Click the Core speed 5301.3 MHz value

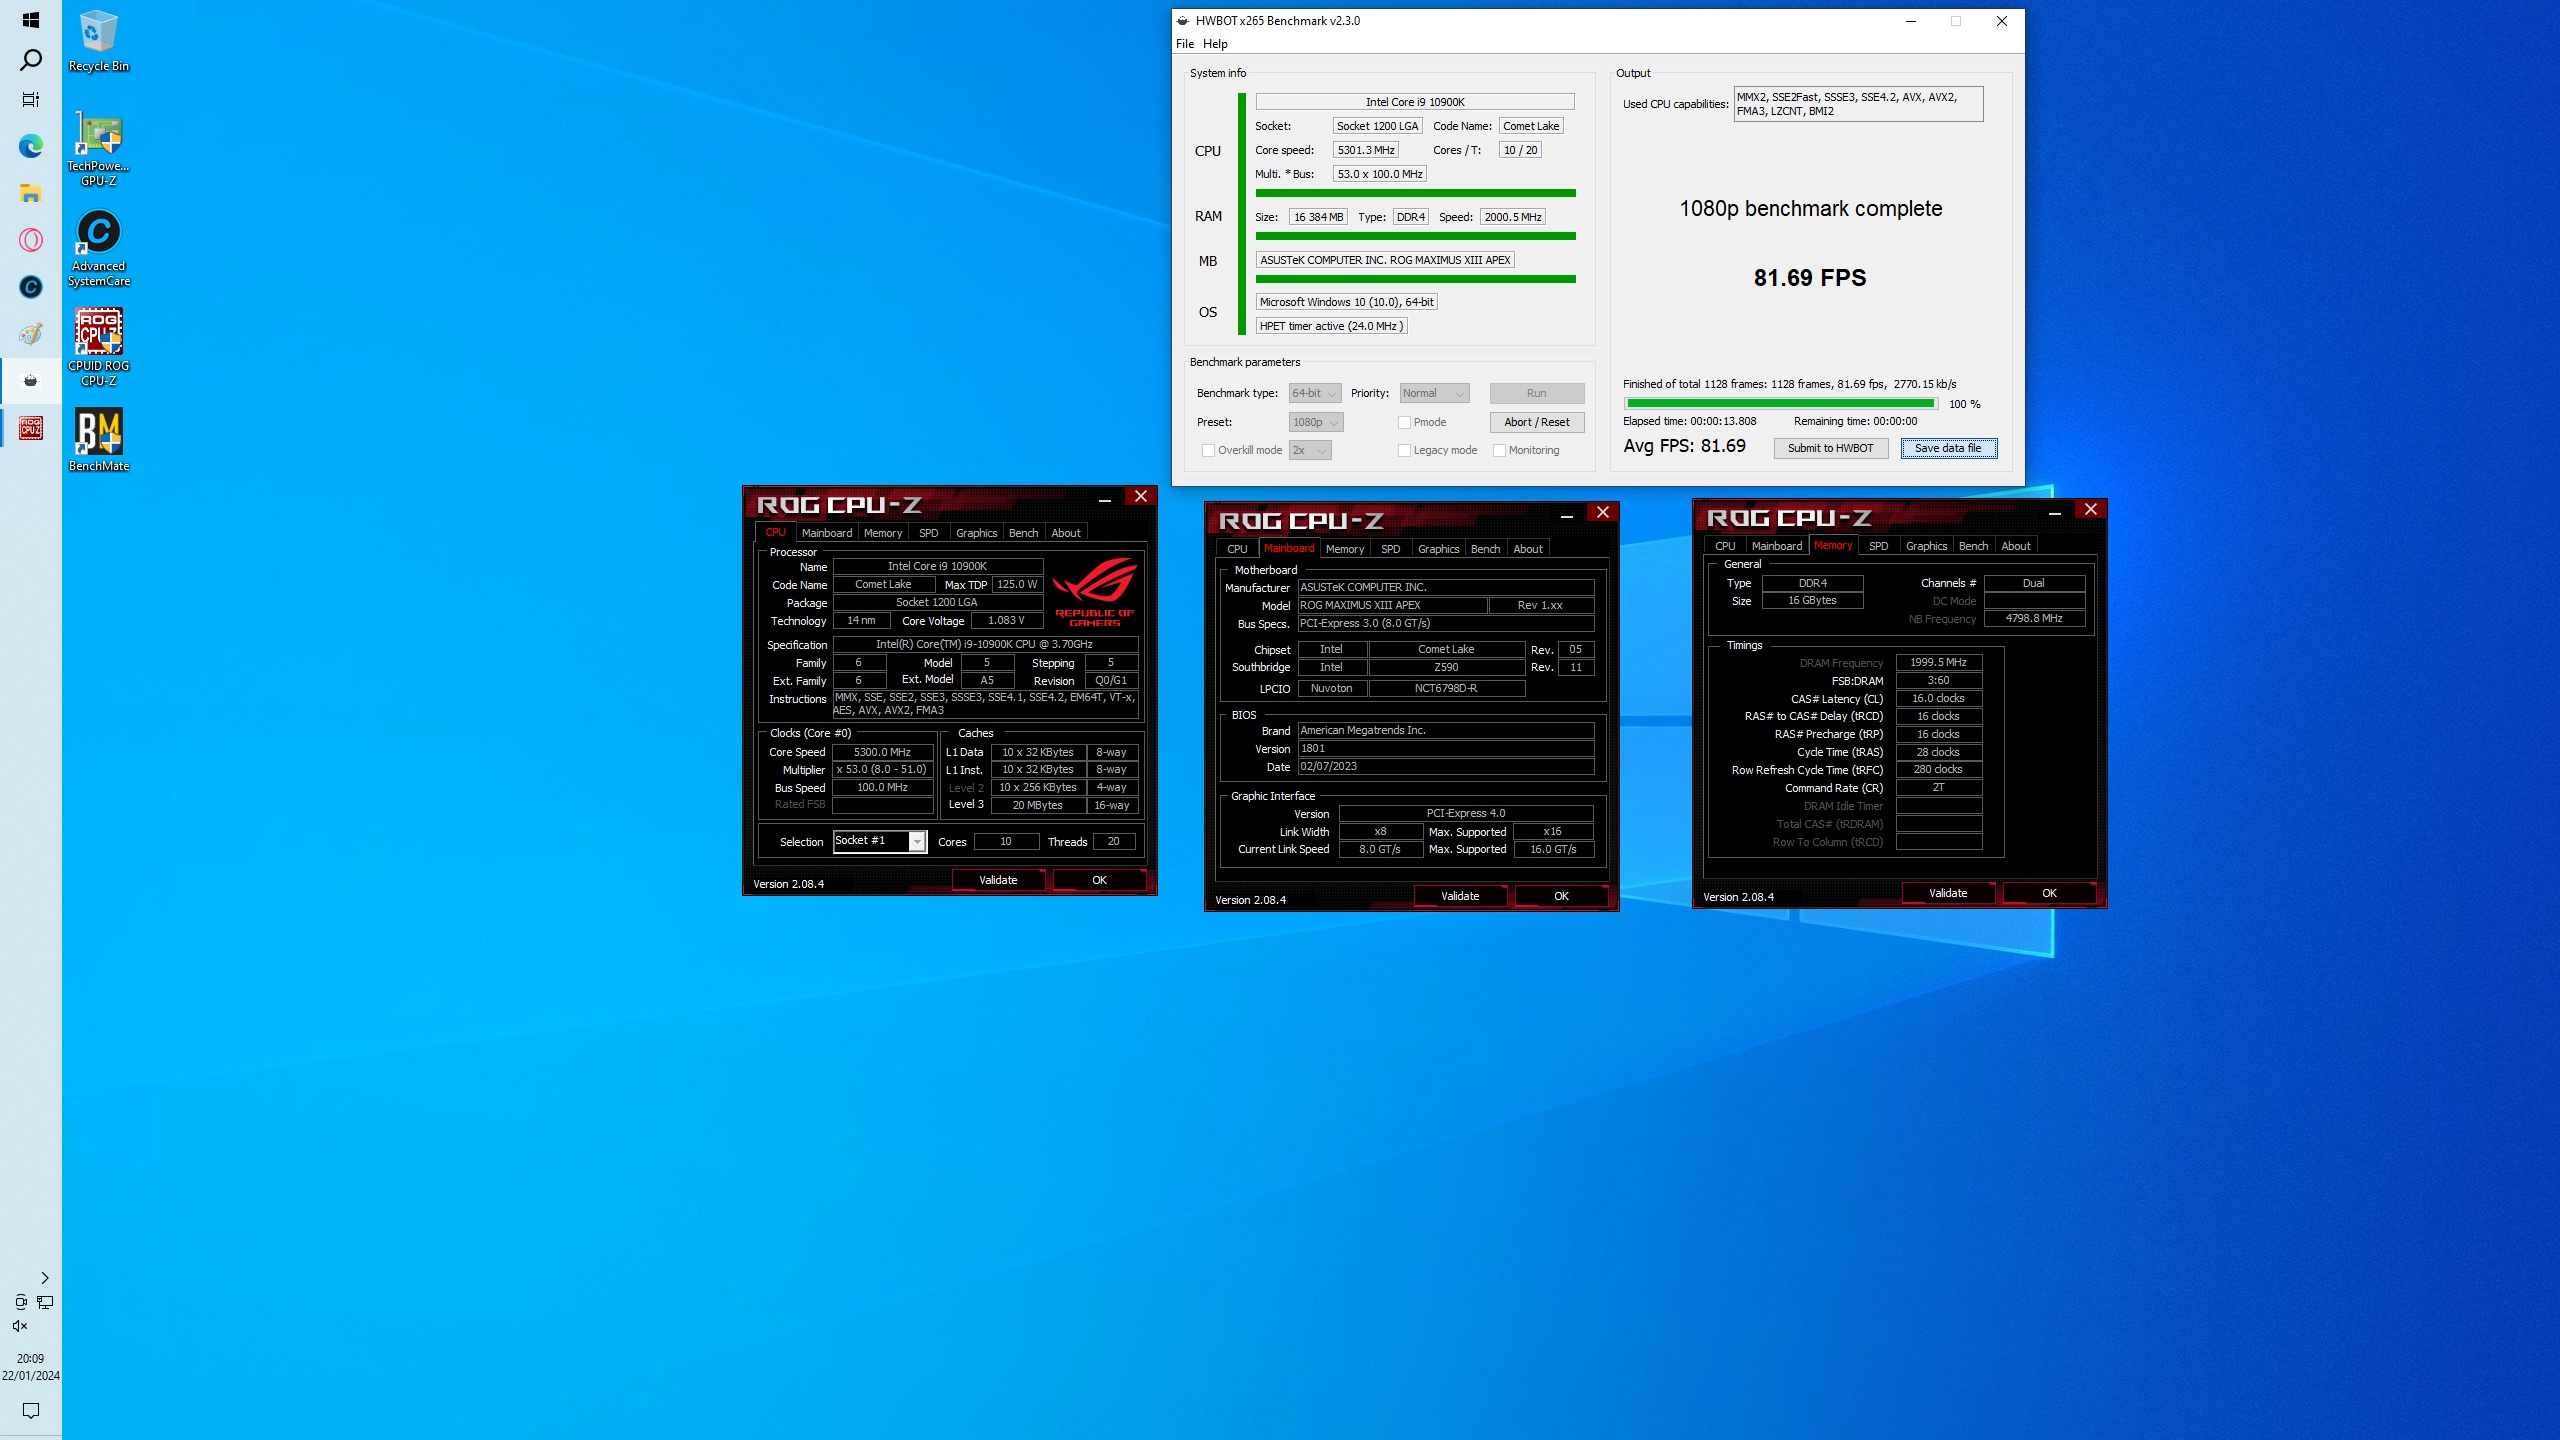click(1365, 150)
